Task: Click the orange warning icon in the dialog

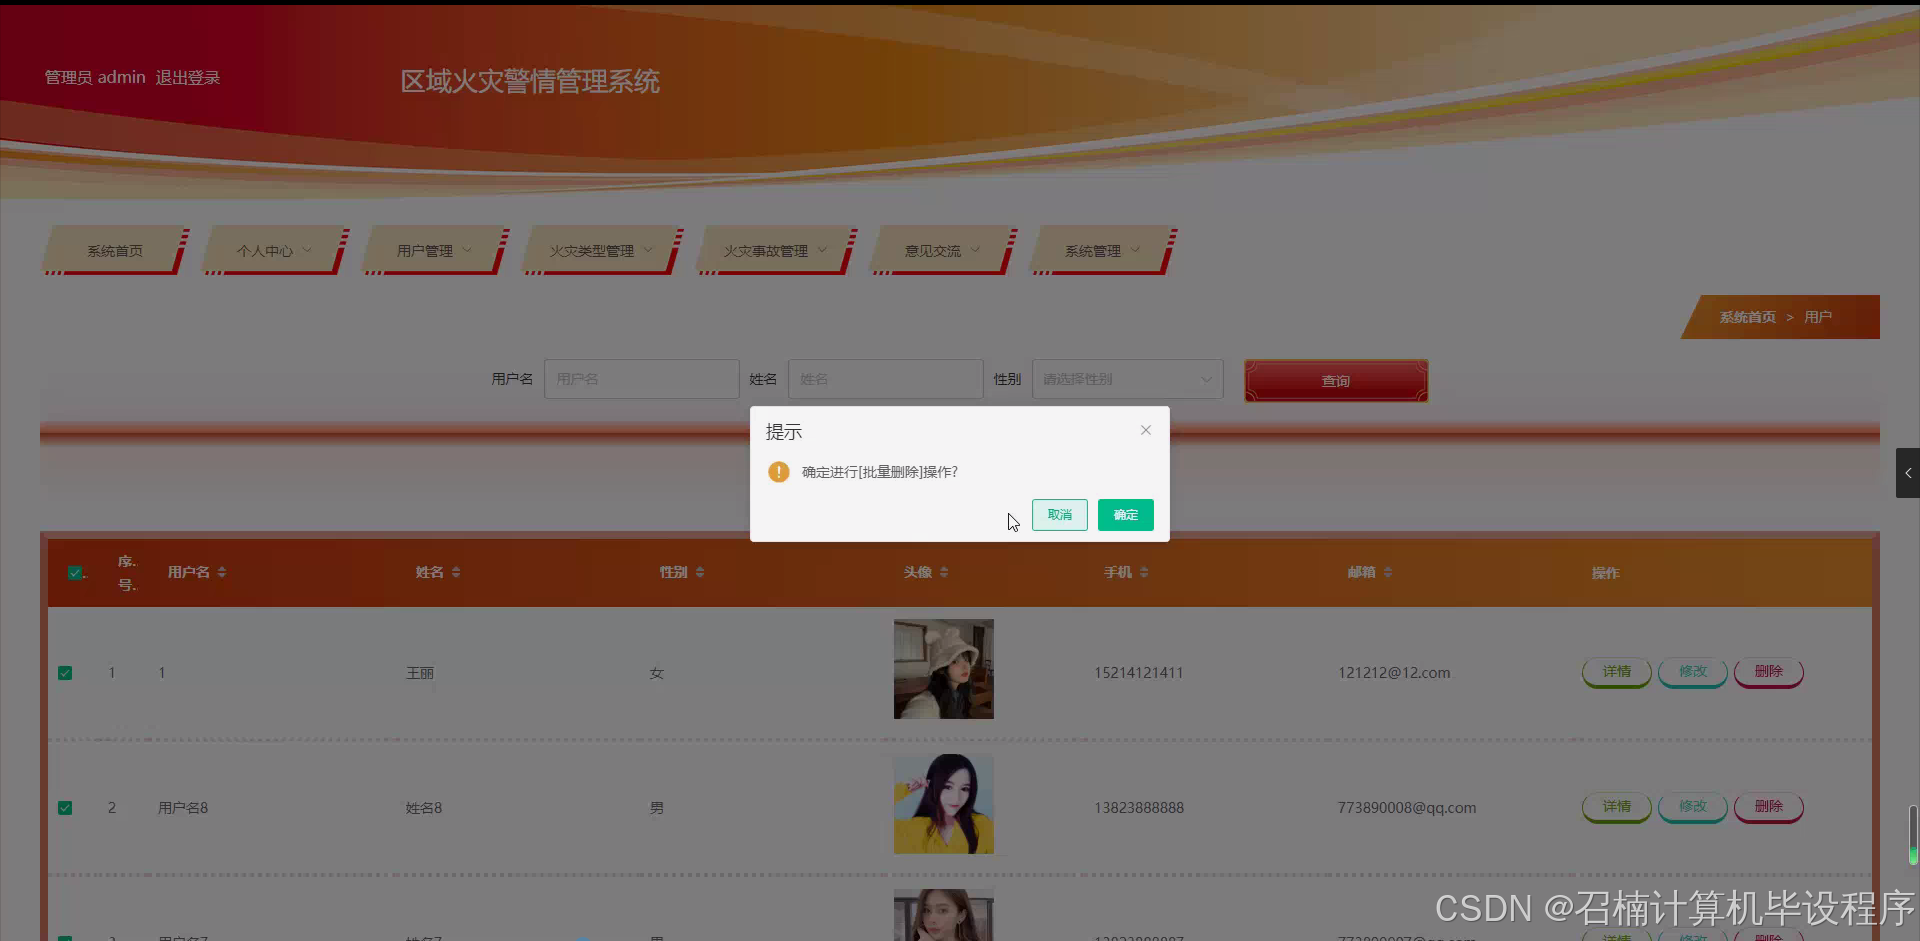Action: point(779,472)
